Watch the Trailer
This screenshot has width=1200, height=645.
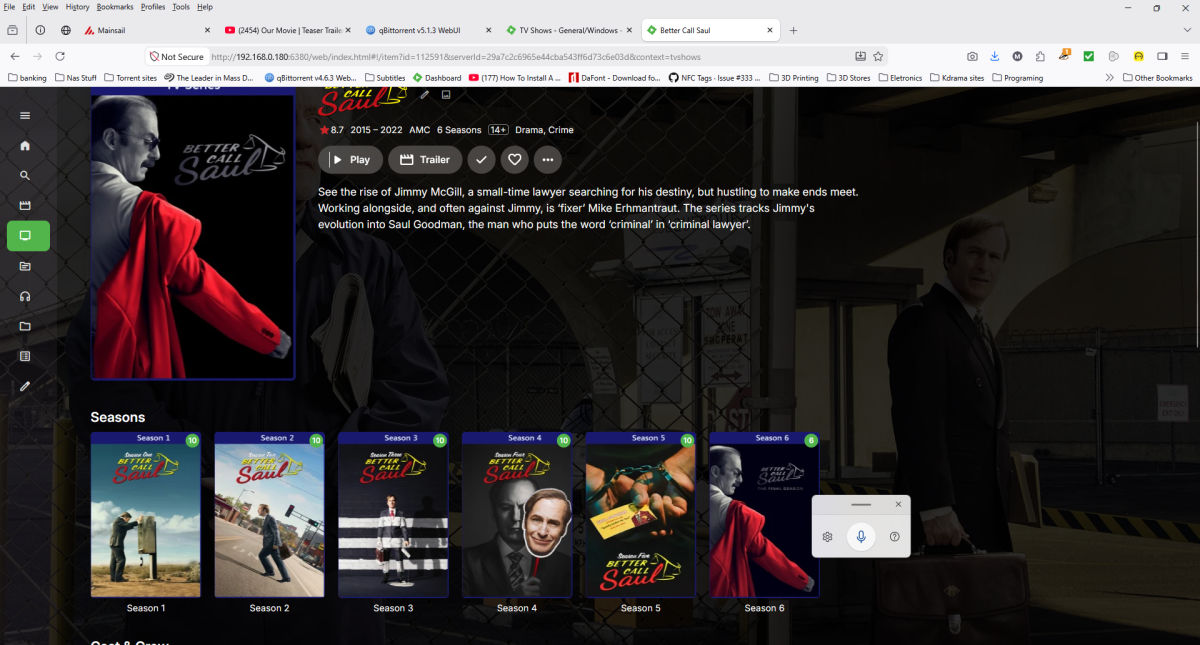tap(425, 159)
